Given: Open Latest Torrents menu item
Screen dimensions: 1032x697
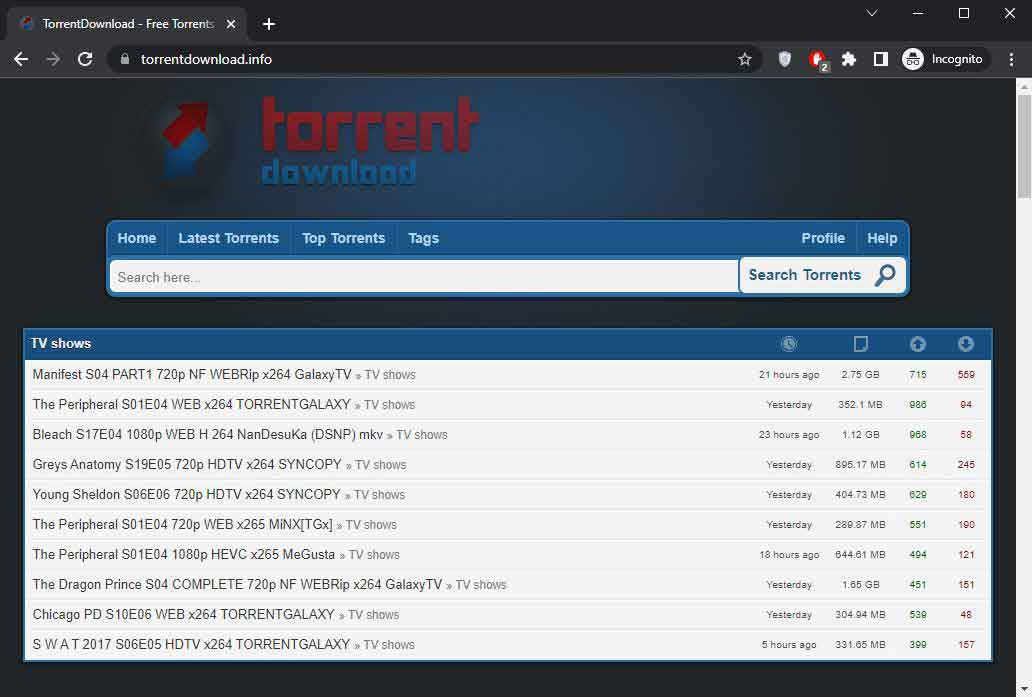Looking at the screenshot, I should (x=228, y=238).
